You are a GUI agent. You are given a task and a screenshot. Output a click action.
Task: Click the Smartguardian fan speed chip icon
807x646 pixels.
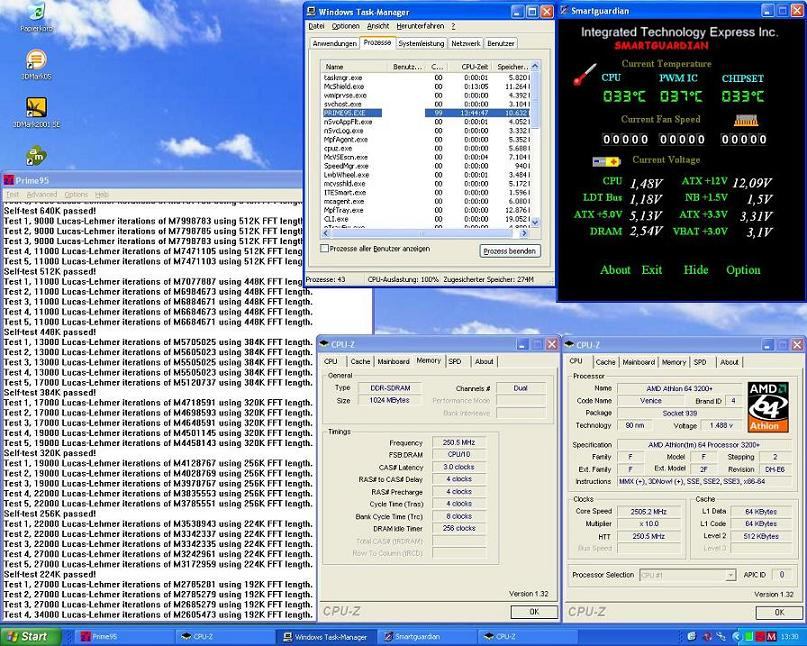click(746, 120)
